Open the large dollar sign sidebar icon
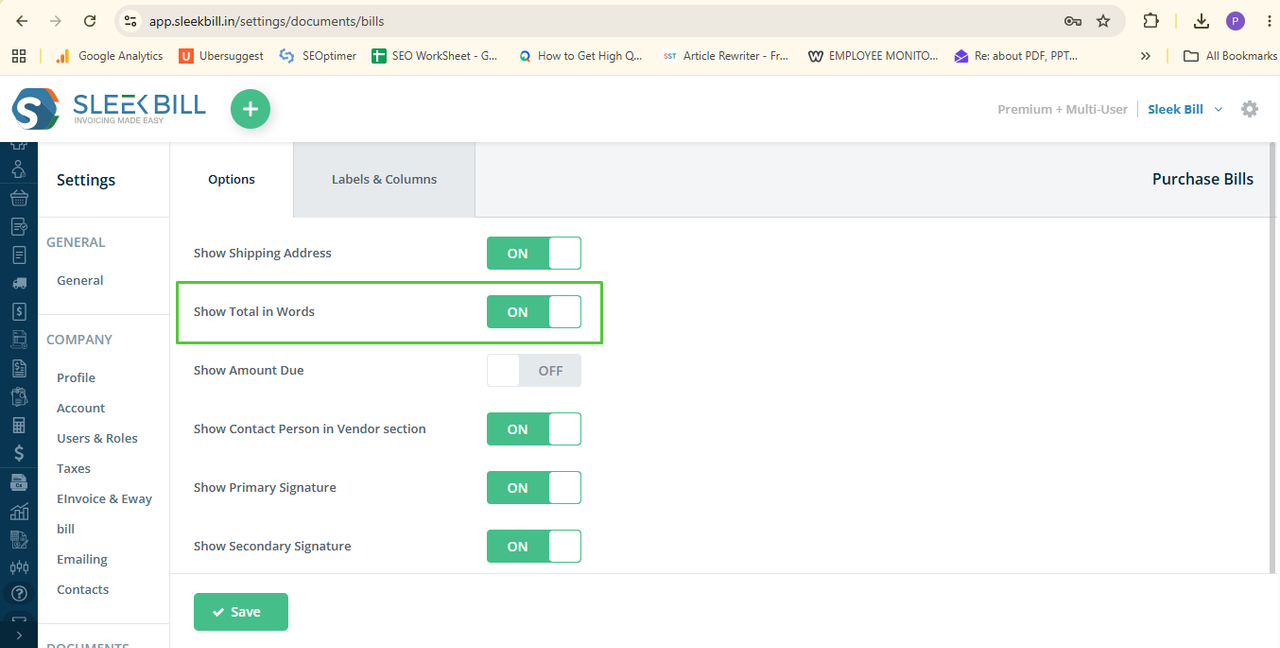Screen dimensions: 1280x648 point(18,453)
